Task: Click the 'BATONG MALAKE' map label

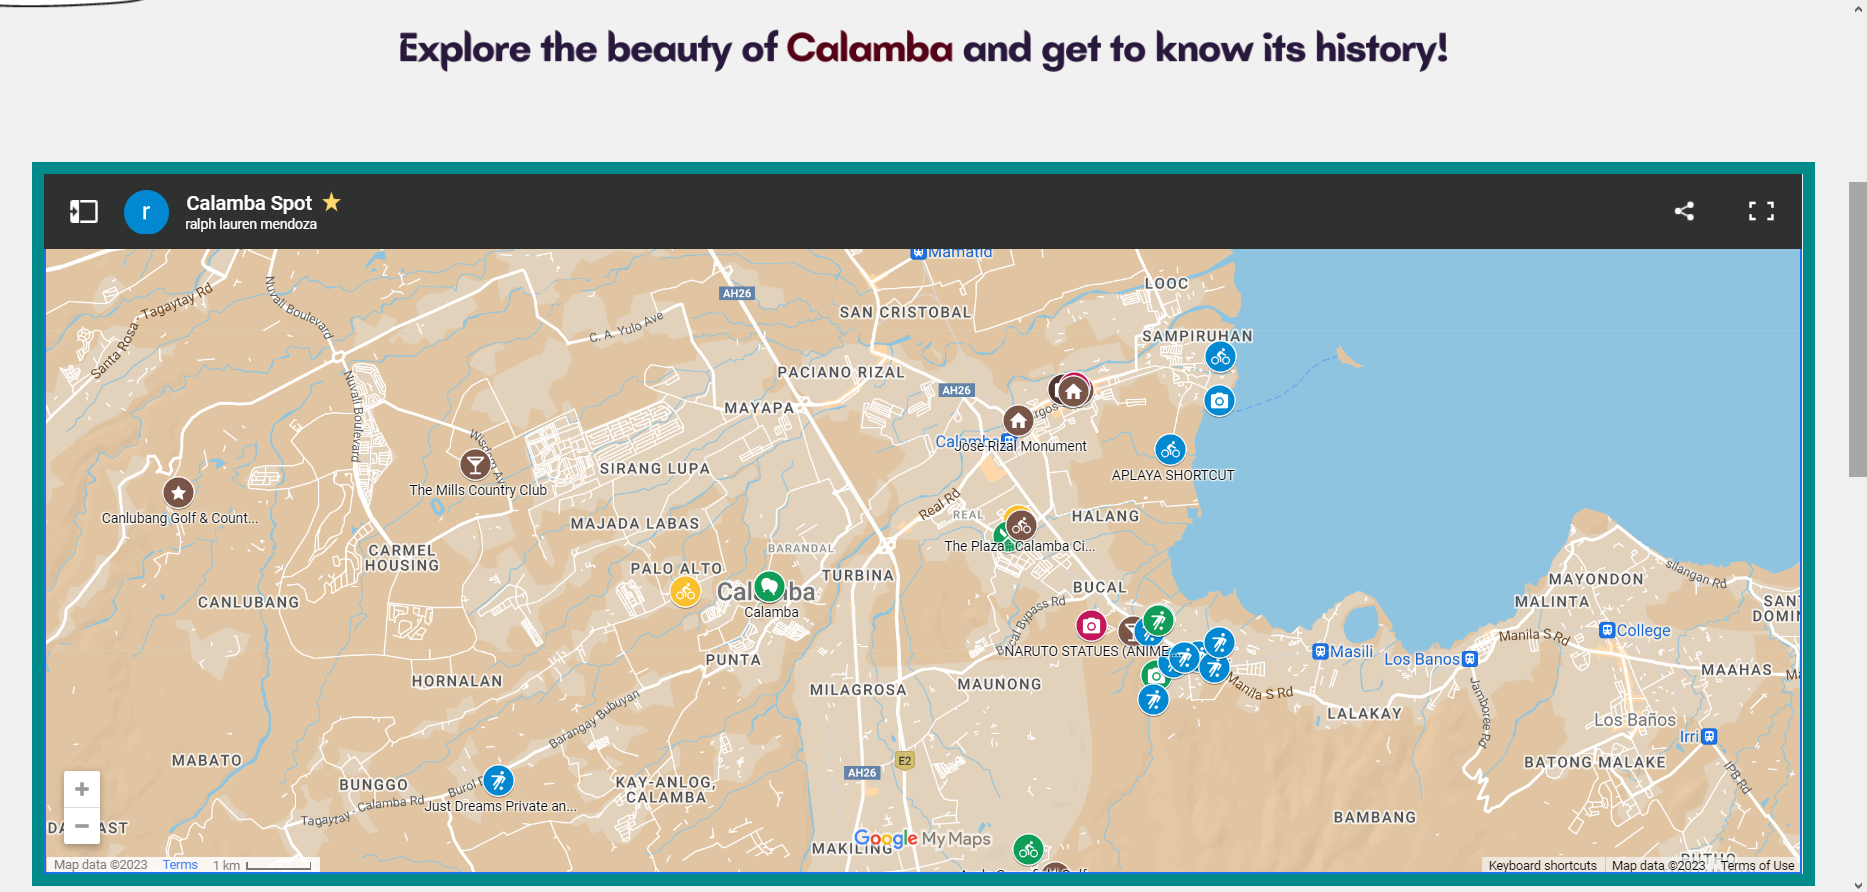Action: coord(1595,762)
